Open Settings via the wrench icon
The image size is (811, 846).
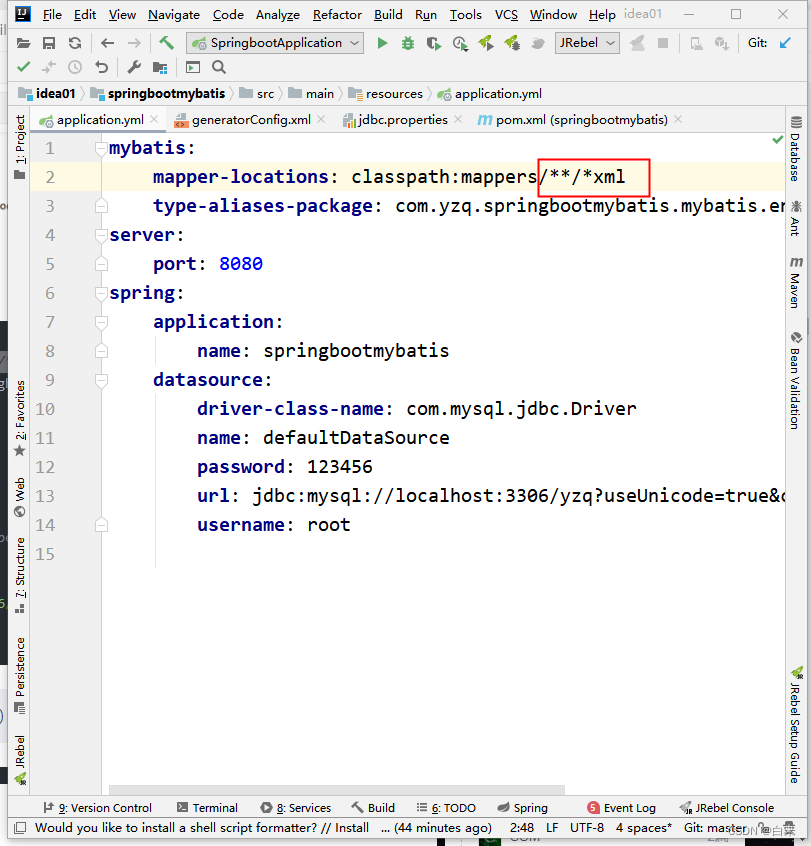pyautogui.click(x=132, y=66)
